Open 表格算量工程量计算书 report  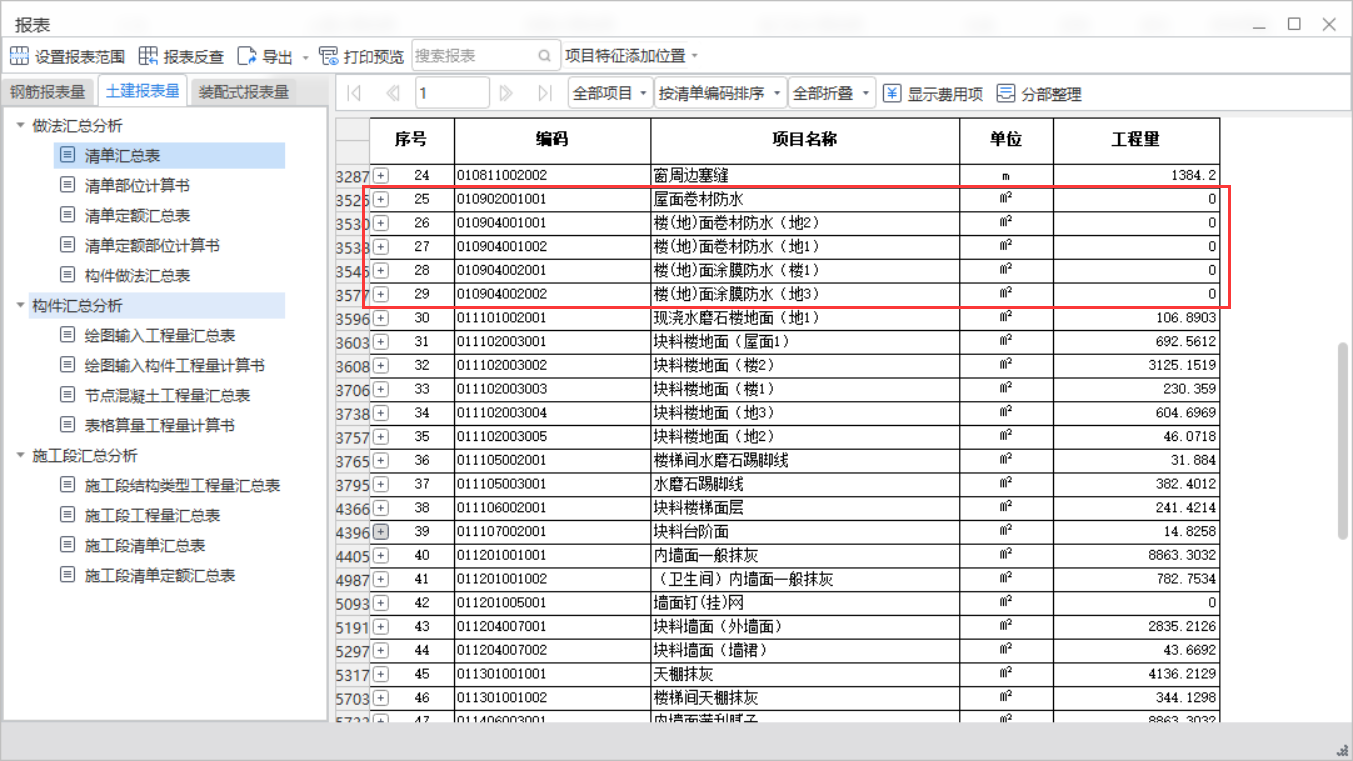[160, 425]
